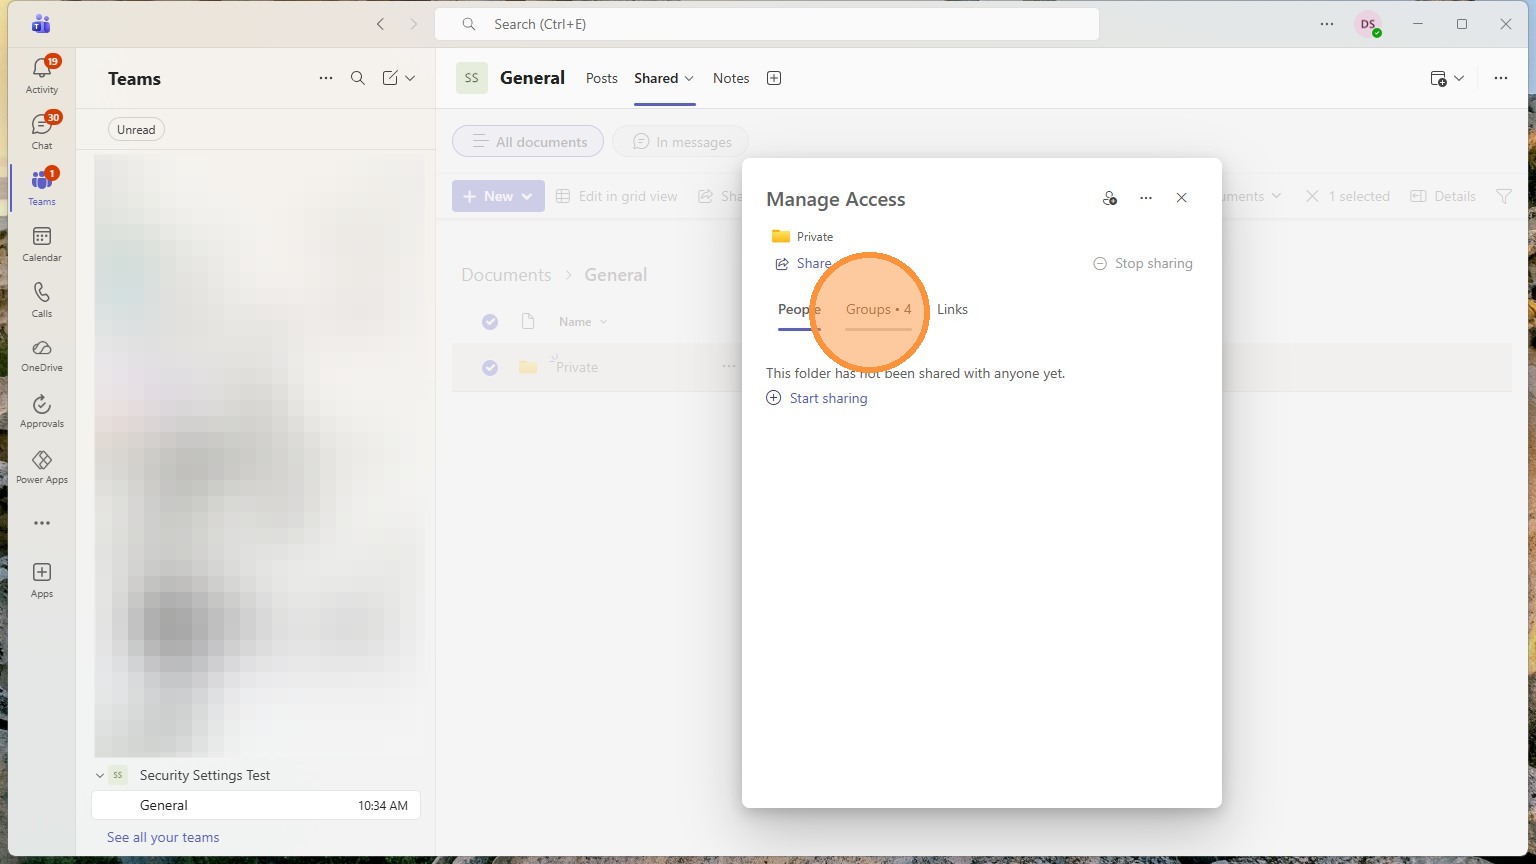
Task: Click the grant access person icon
Action: pos(1109,198)
